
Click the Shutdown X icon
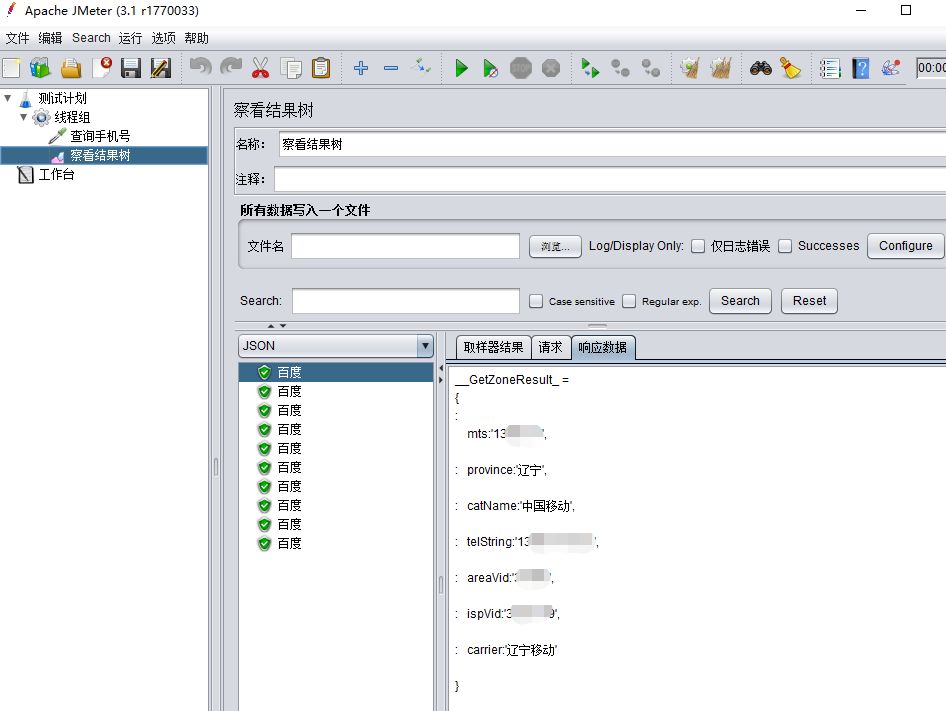coord(551,68)
